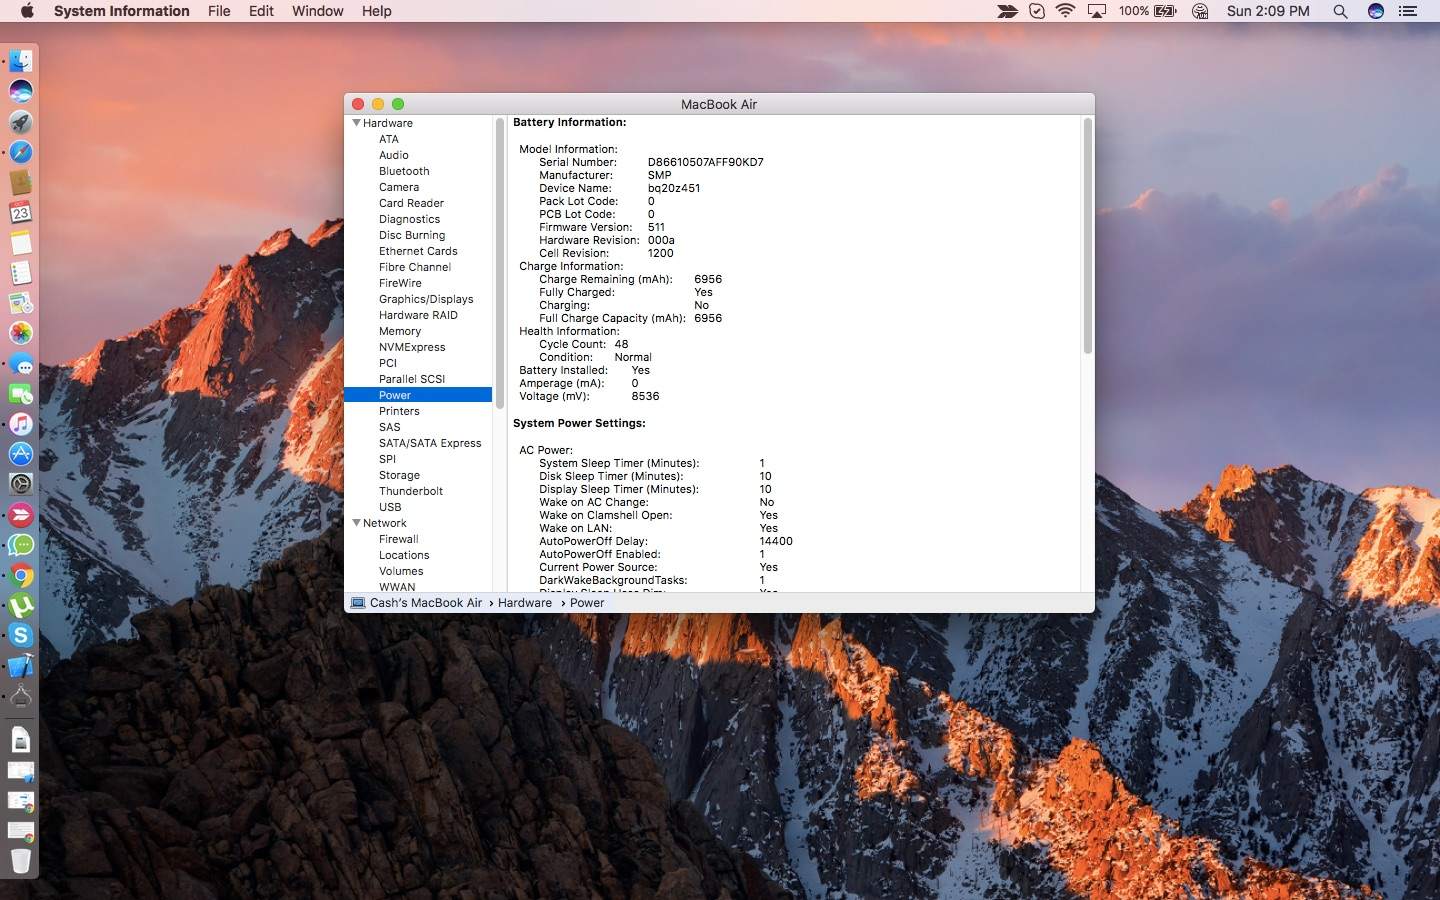
Task: Open the Trash in the Dock
Action: [x=21, y=860]
